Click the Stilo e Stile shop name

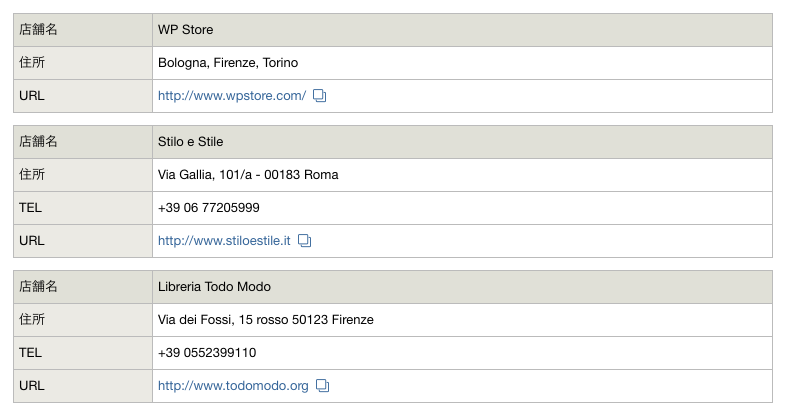point(190,142)
